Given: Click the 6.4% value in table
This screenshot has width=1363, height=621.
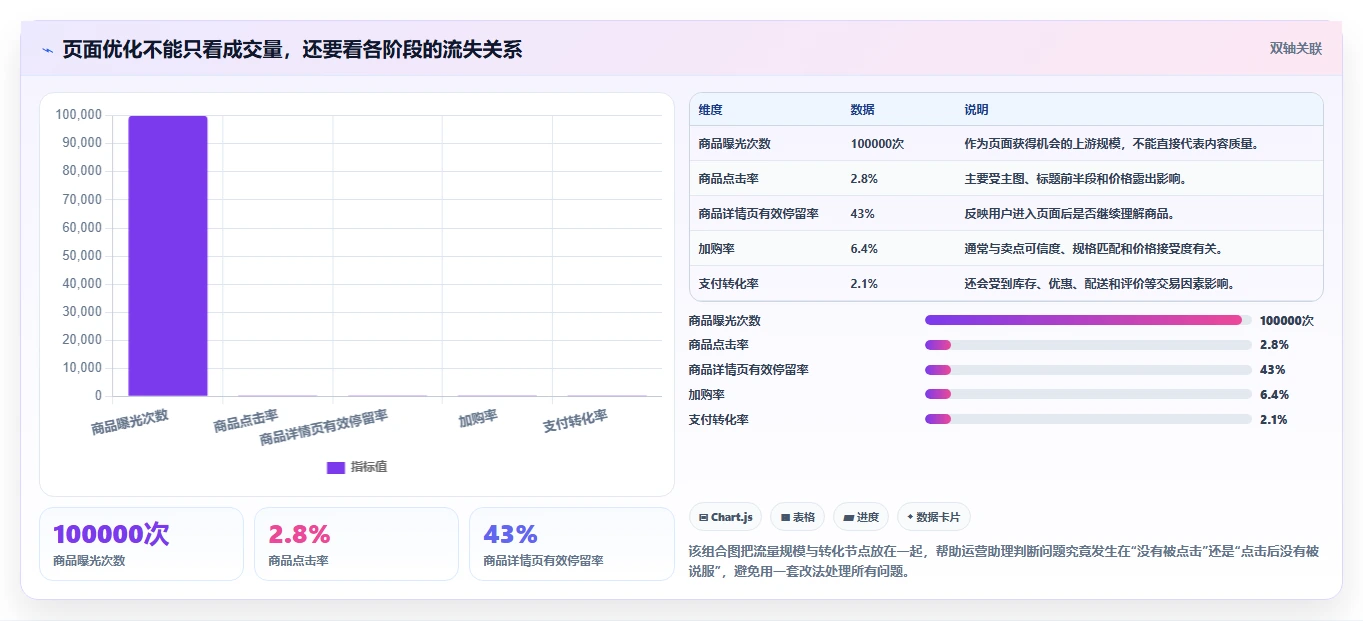Looking at the screenshot, I should tap(864, 249).
